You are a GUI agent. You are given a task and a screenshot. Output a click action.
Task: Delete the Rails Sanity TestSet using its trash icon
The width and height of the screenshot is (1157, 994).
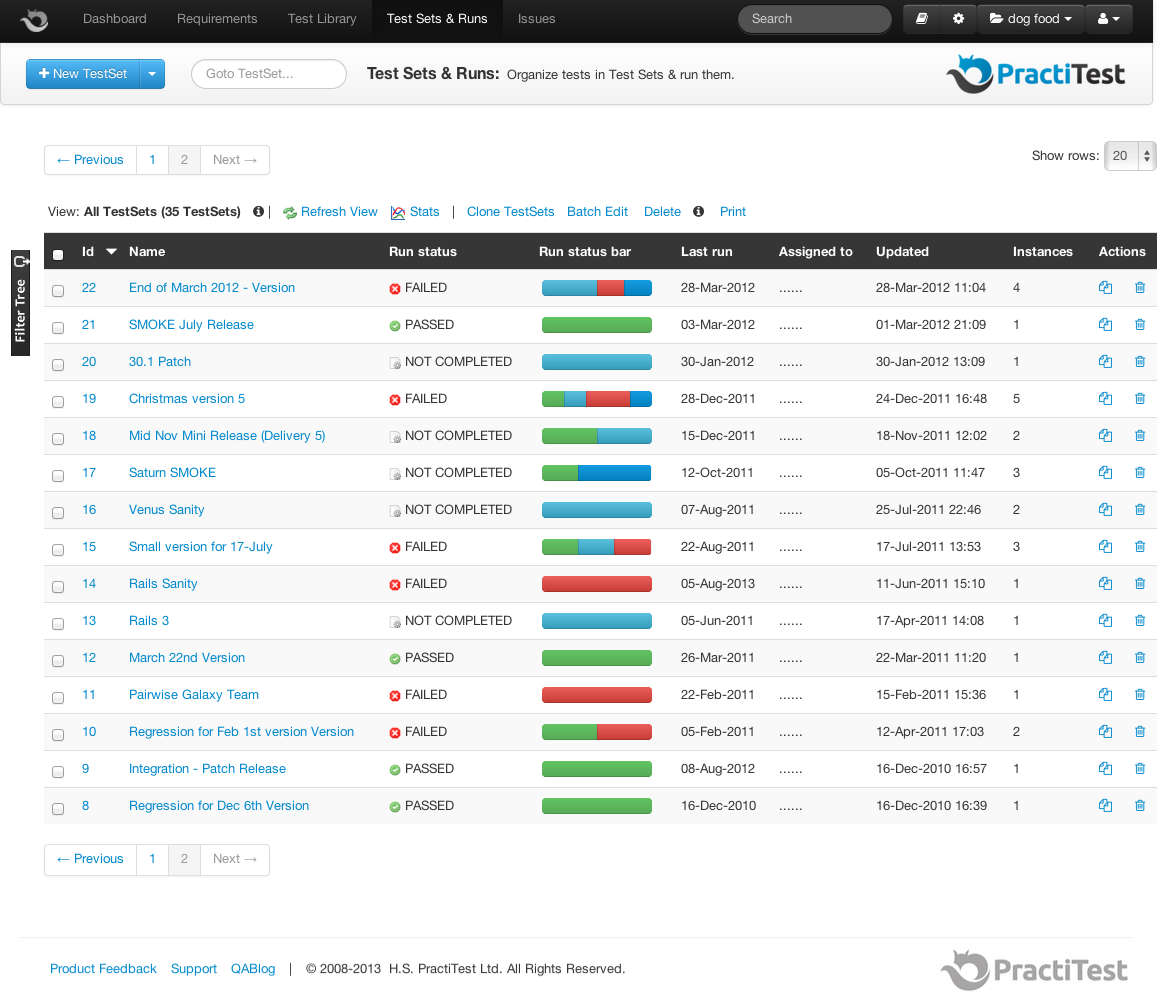[x=1140, y=583]
